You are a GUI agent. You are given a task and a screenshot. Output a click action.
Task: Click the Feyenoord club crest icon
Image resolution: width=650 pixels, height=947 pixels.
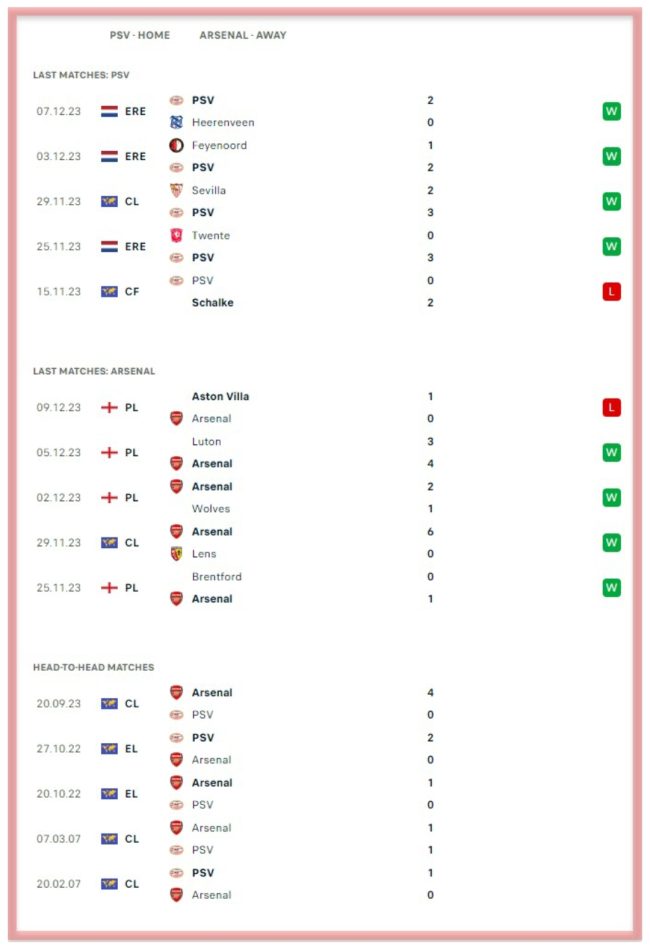(x=176, y=146)
